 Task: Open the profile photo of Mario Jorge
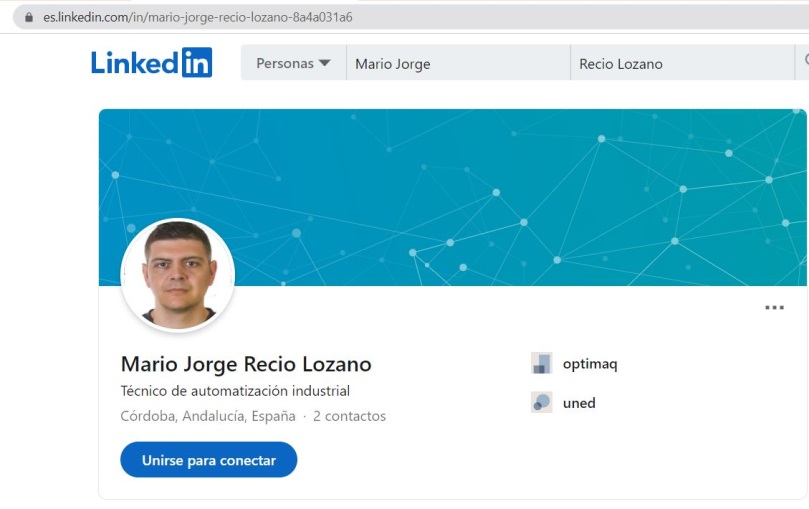[178, 274]
